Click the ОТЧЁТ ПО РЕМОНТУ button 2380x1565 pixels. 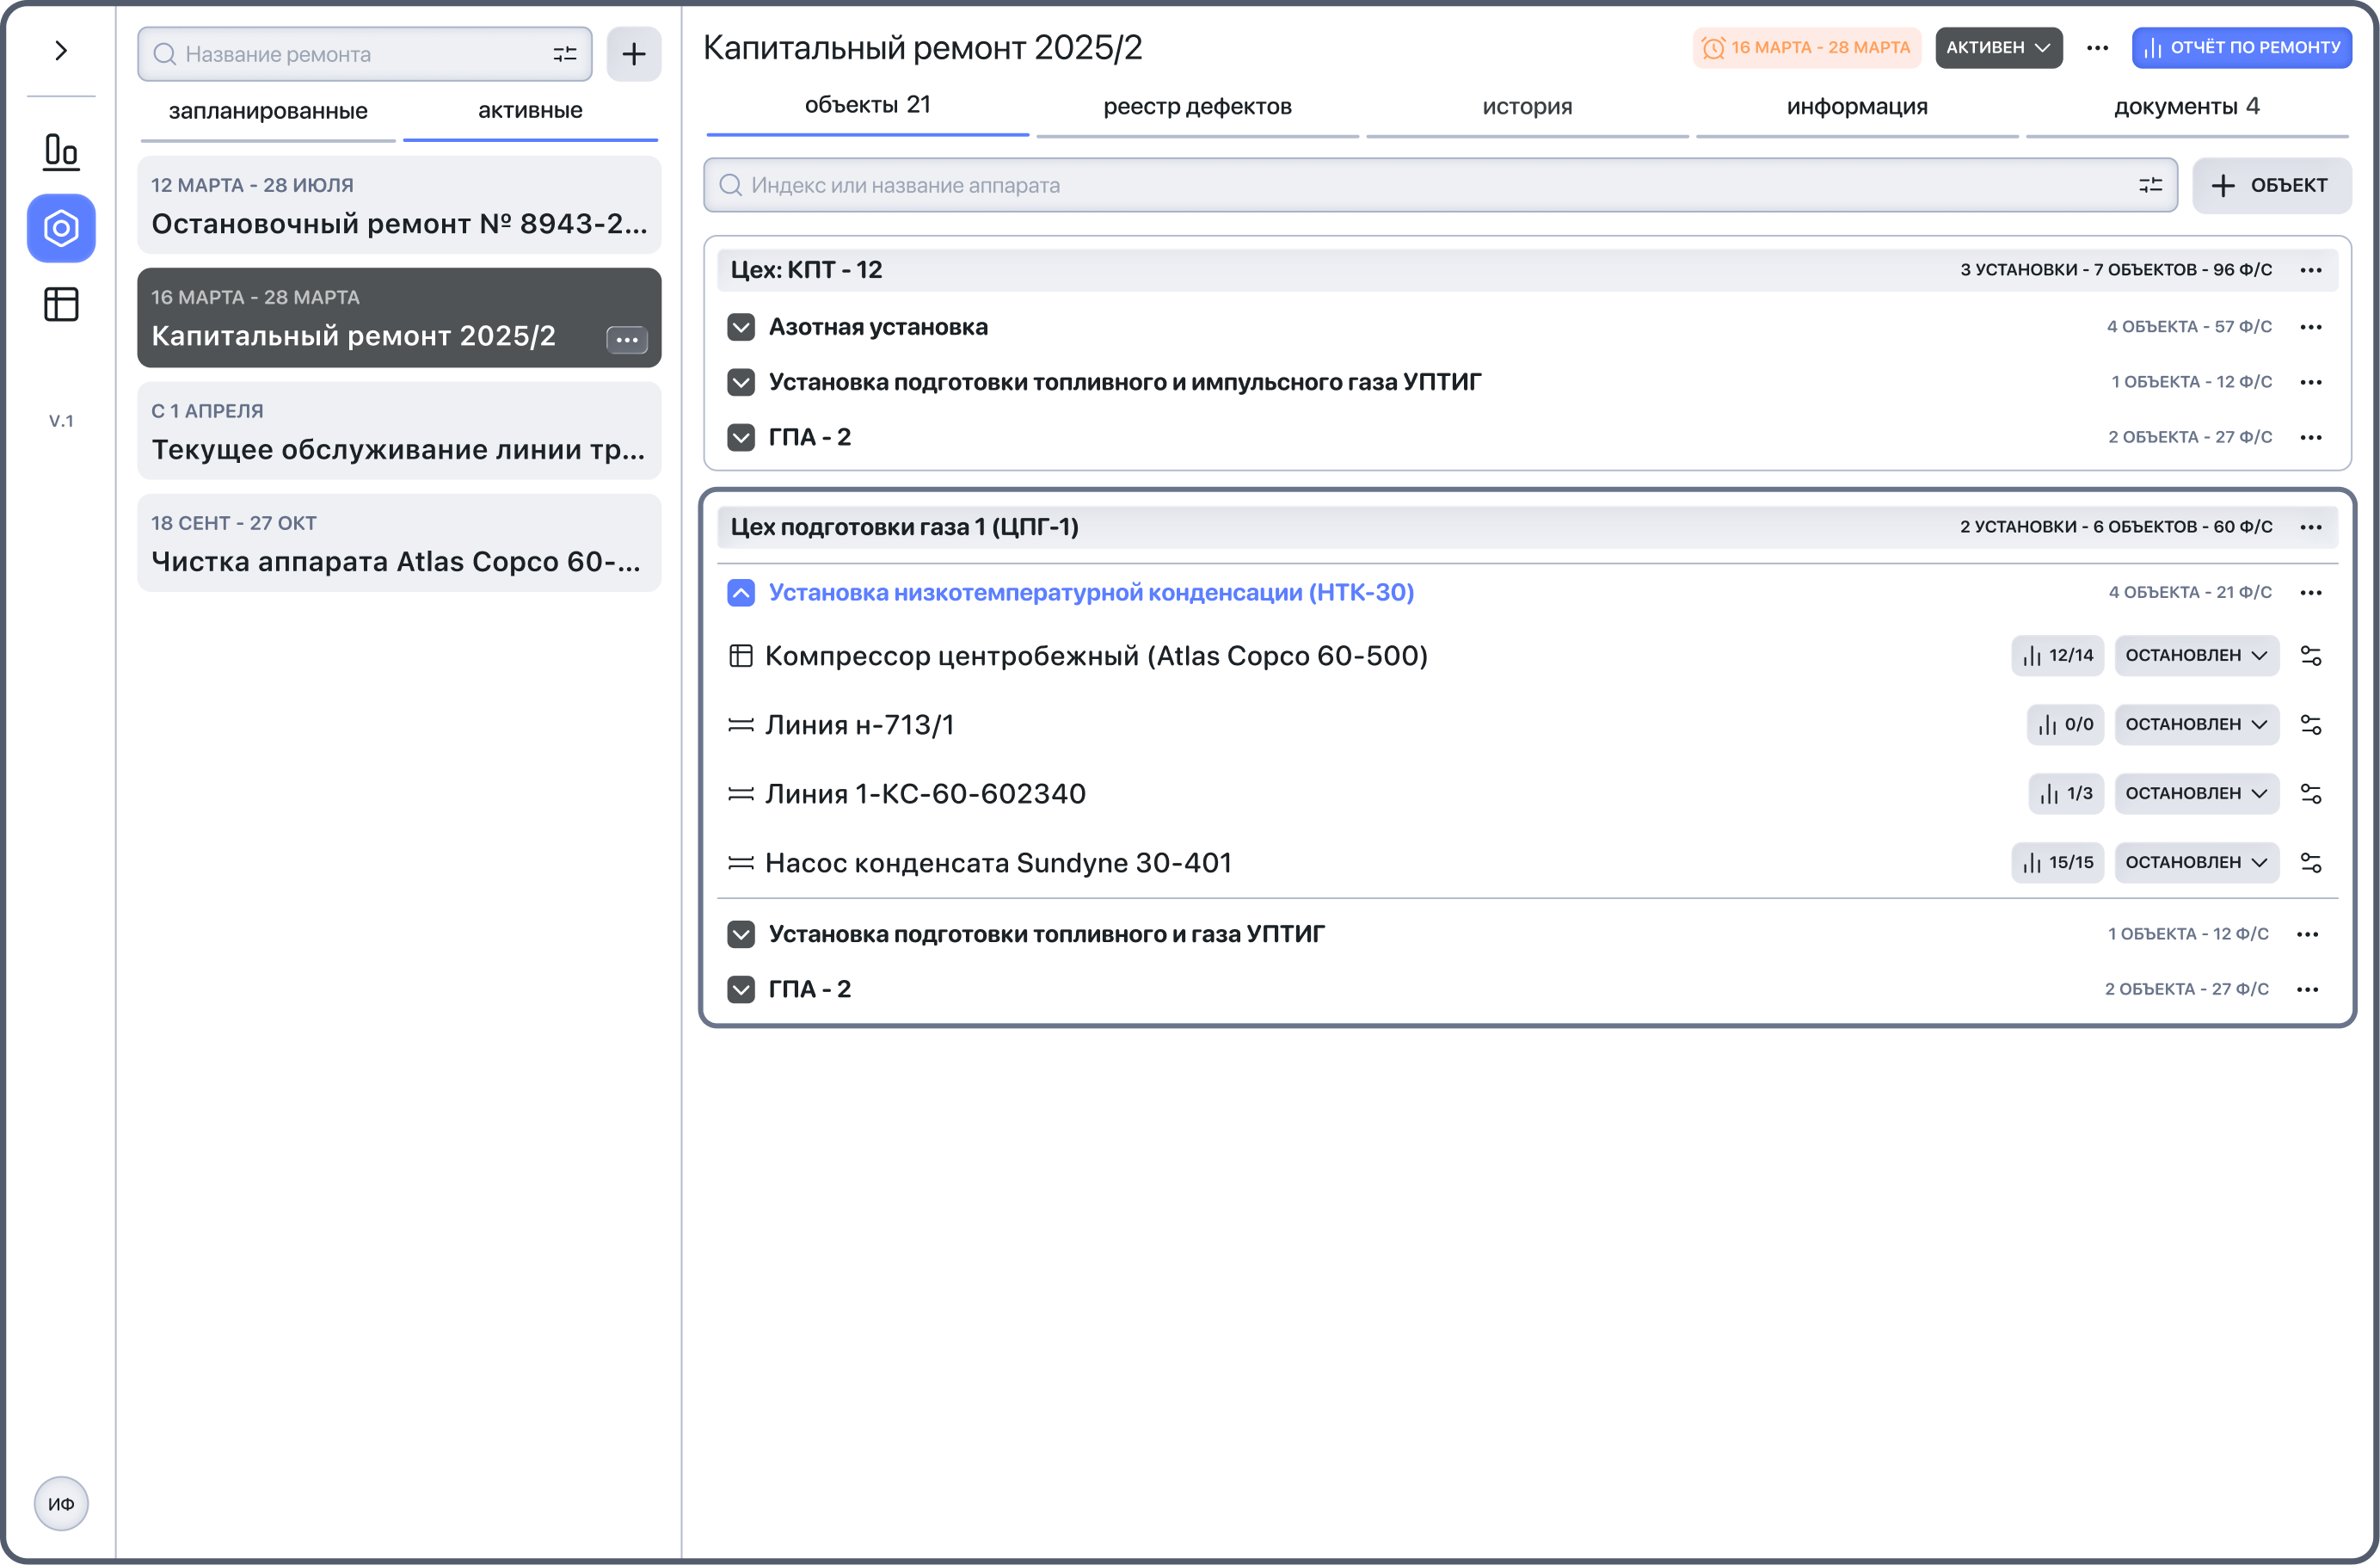click(2241, 48)
